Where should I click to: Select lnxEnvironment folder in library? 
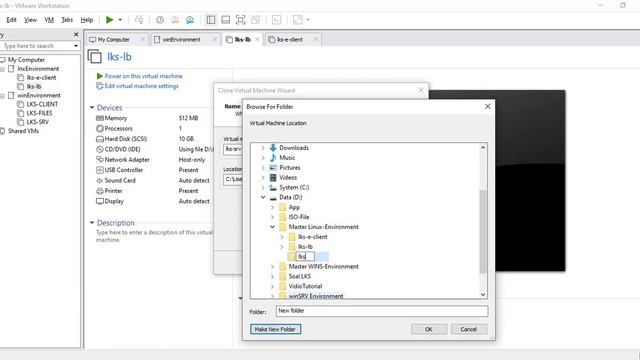pos(38,69)
